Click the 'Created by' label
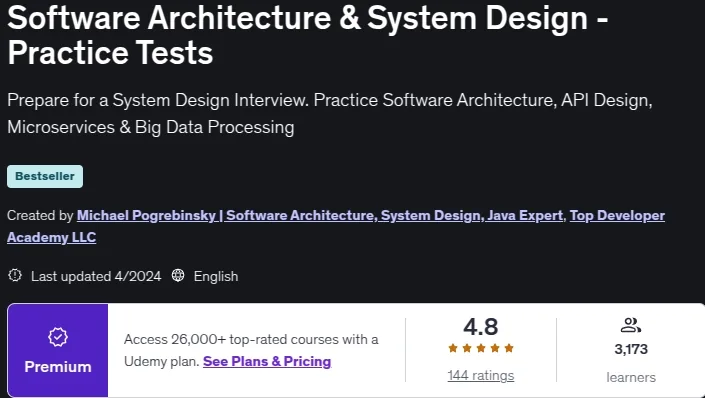The image size is (705, 398). click(40, 215)
